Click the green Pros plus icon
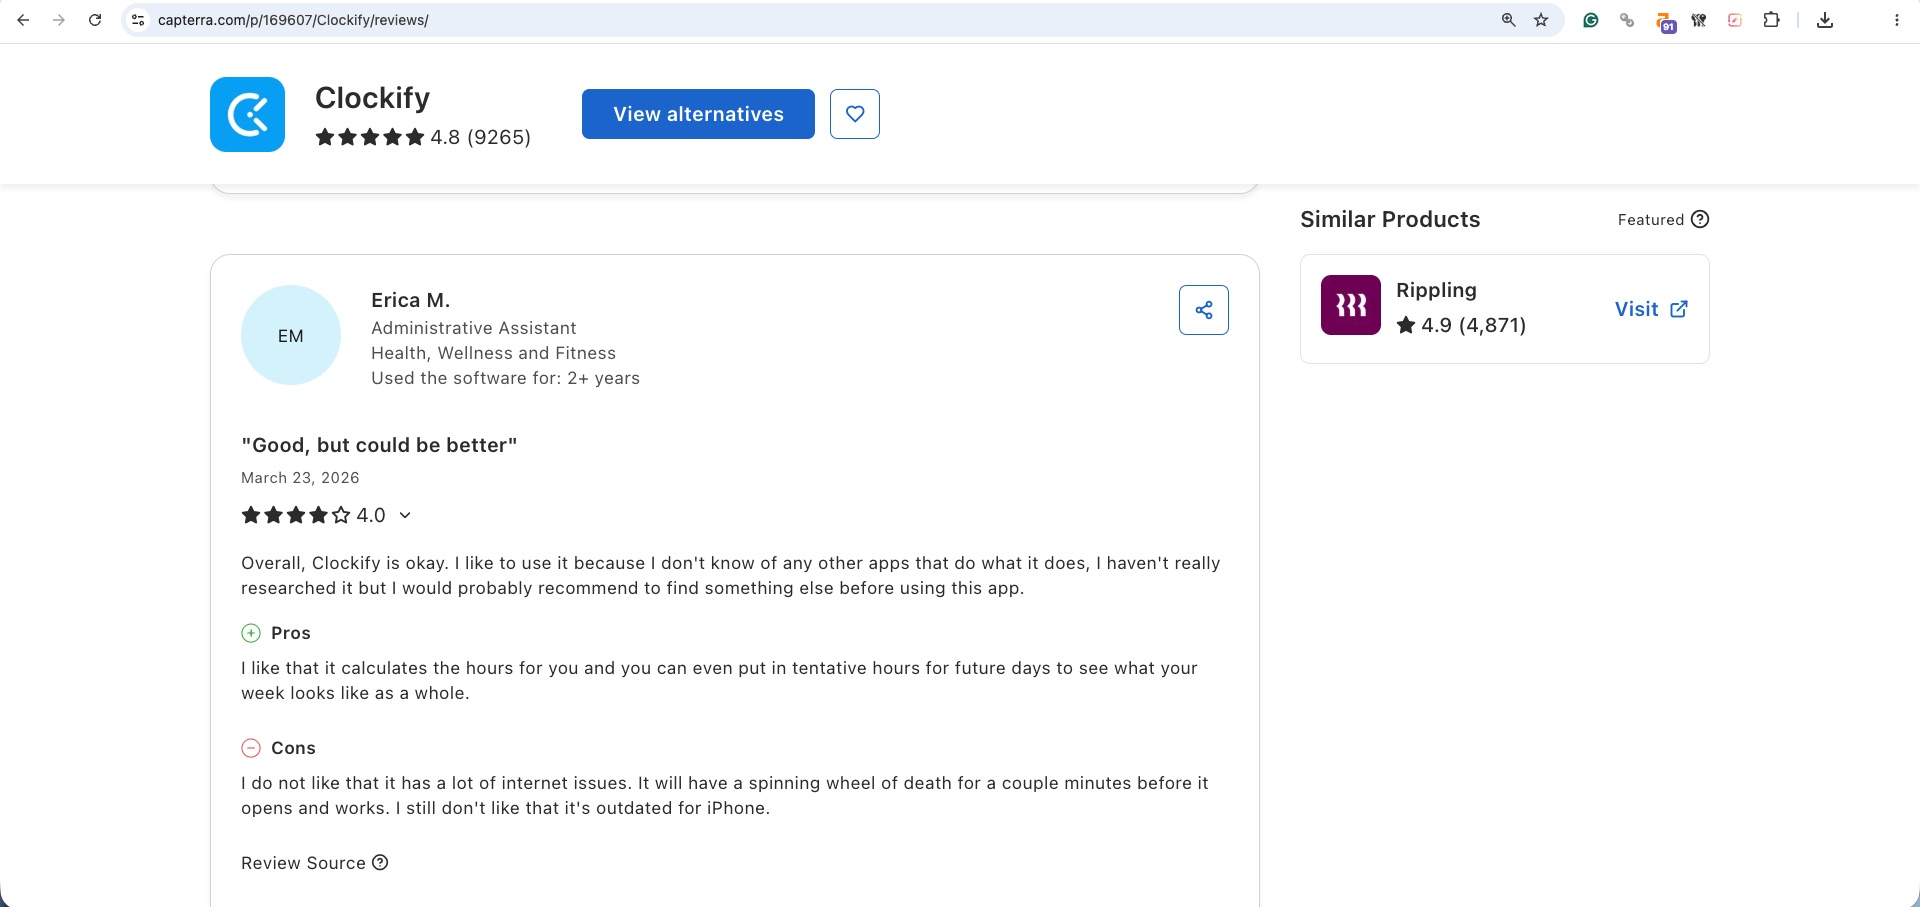 pyautogui.click(x=251, y=633)
